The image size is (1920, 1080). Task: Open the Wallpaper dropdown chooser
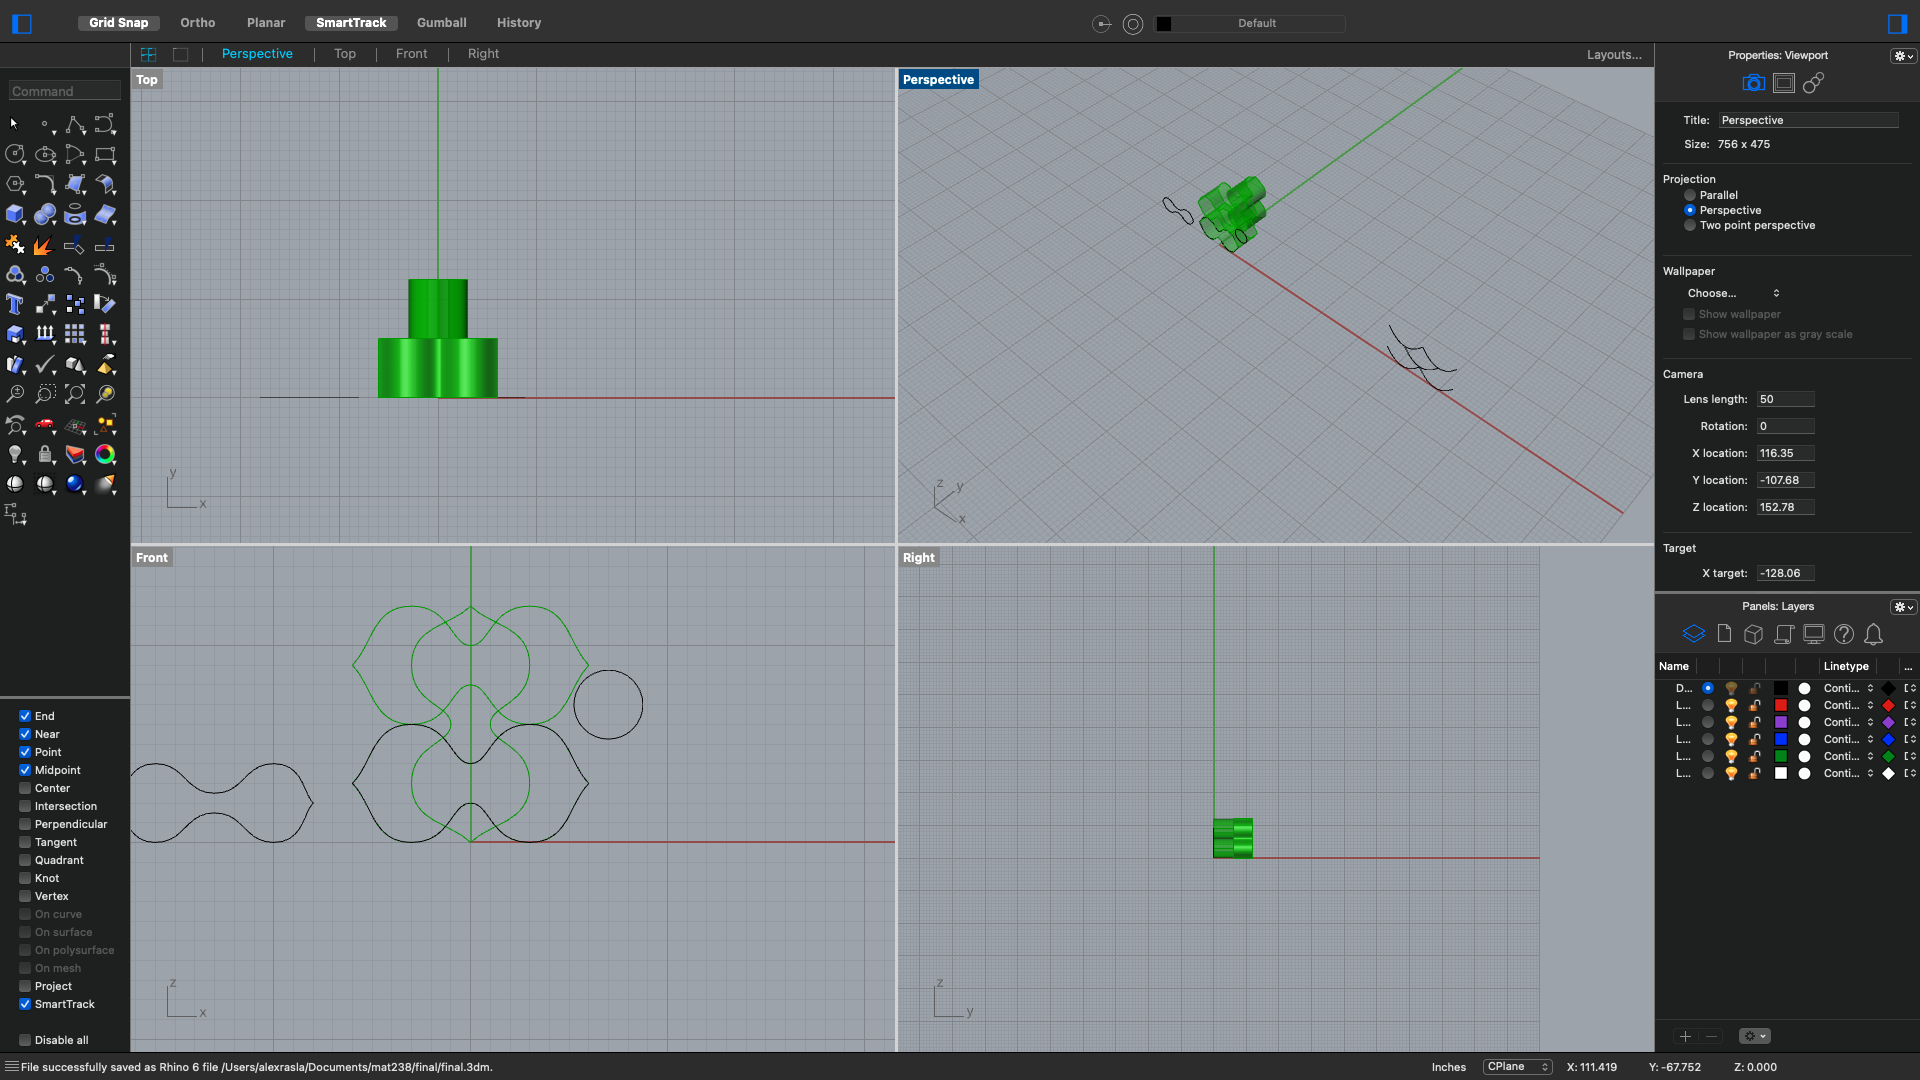click(x=1734, y=293)
